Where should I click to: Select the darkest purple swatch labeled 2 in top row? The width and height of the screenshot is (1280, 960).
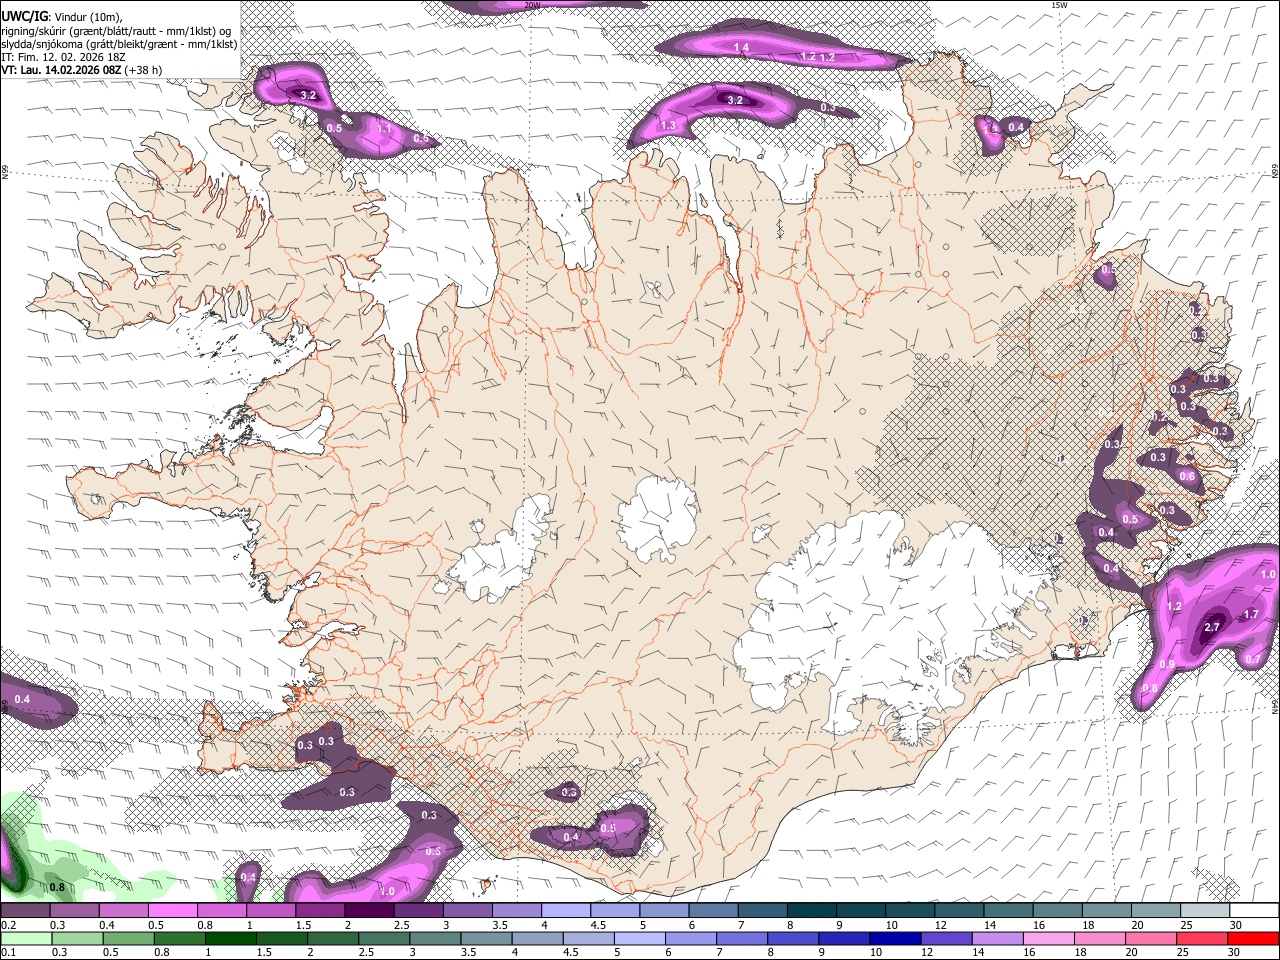pos(370,911)
